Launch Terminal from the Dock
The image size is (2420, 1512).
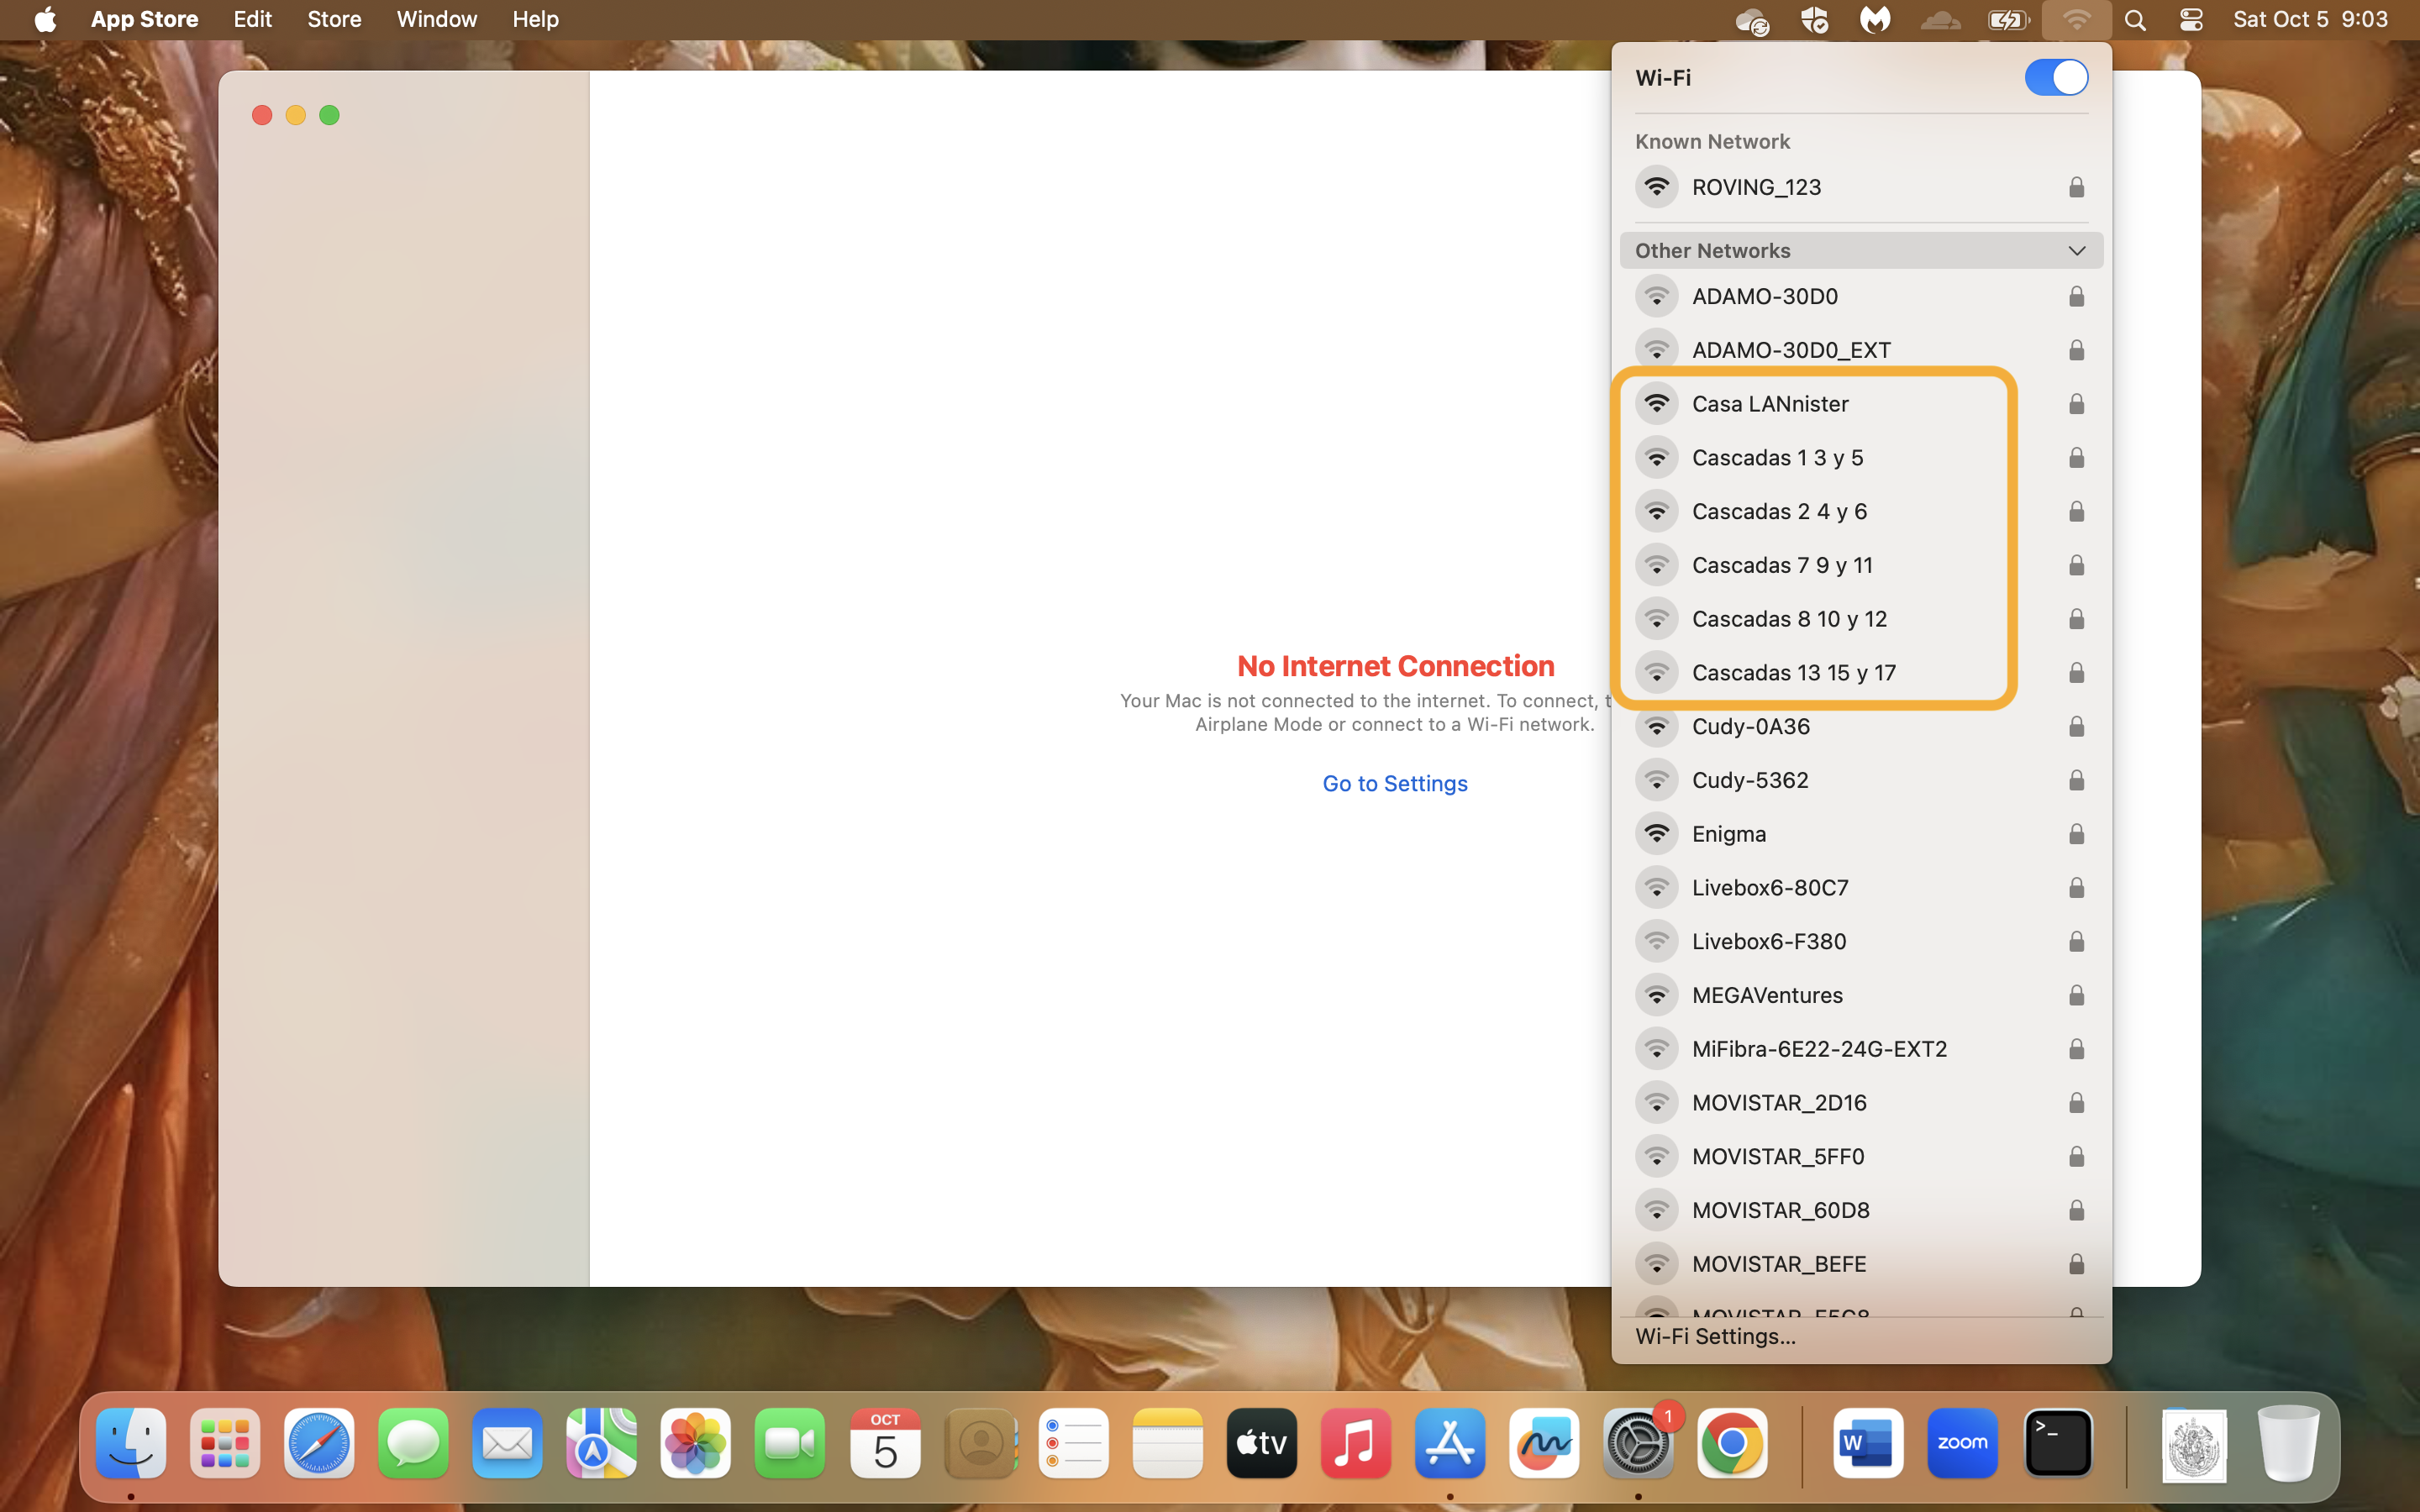2058,1444
